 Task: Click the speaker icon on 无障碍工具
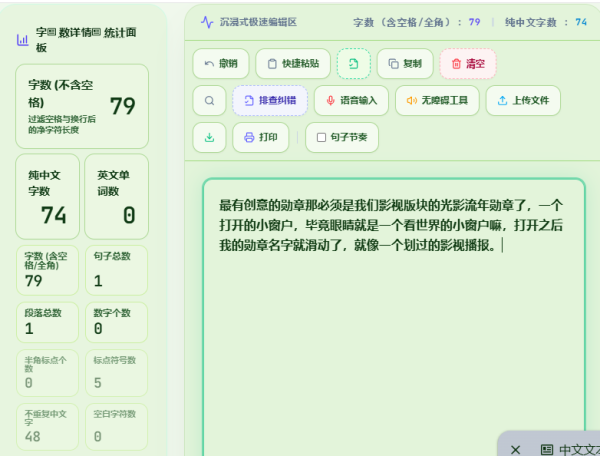(412, 101)
